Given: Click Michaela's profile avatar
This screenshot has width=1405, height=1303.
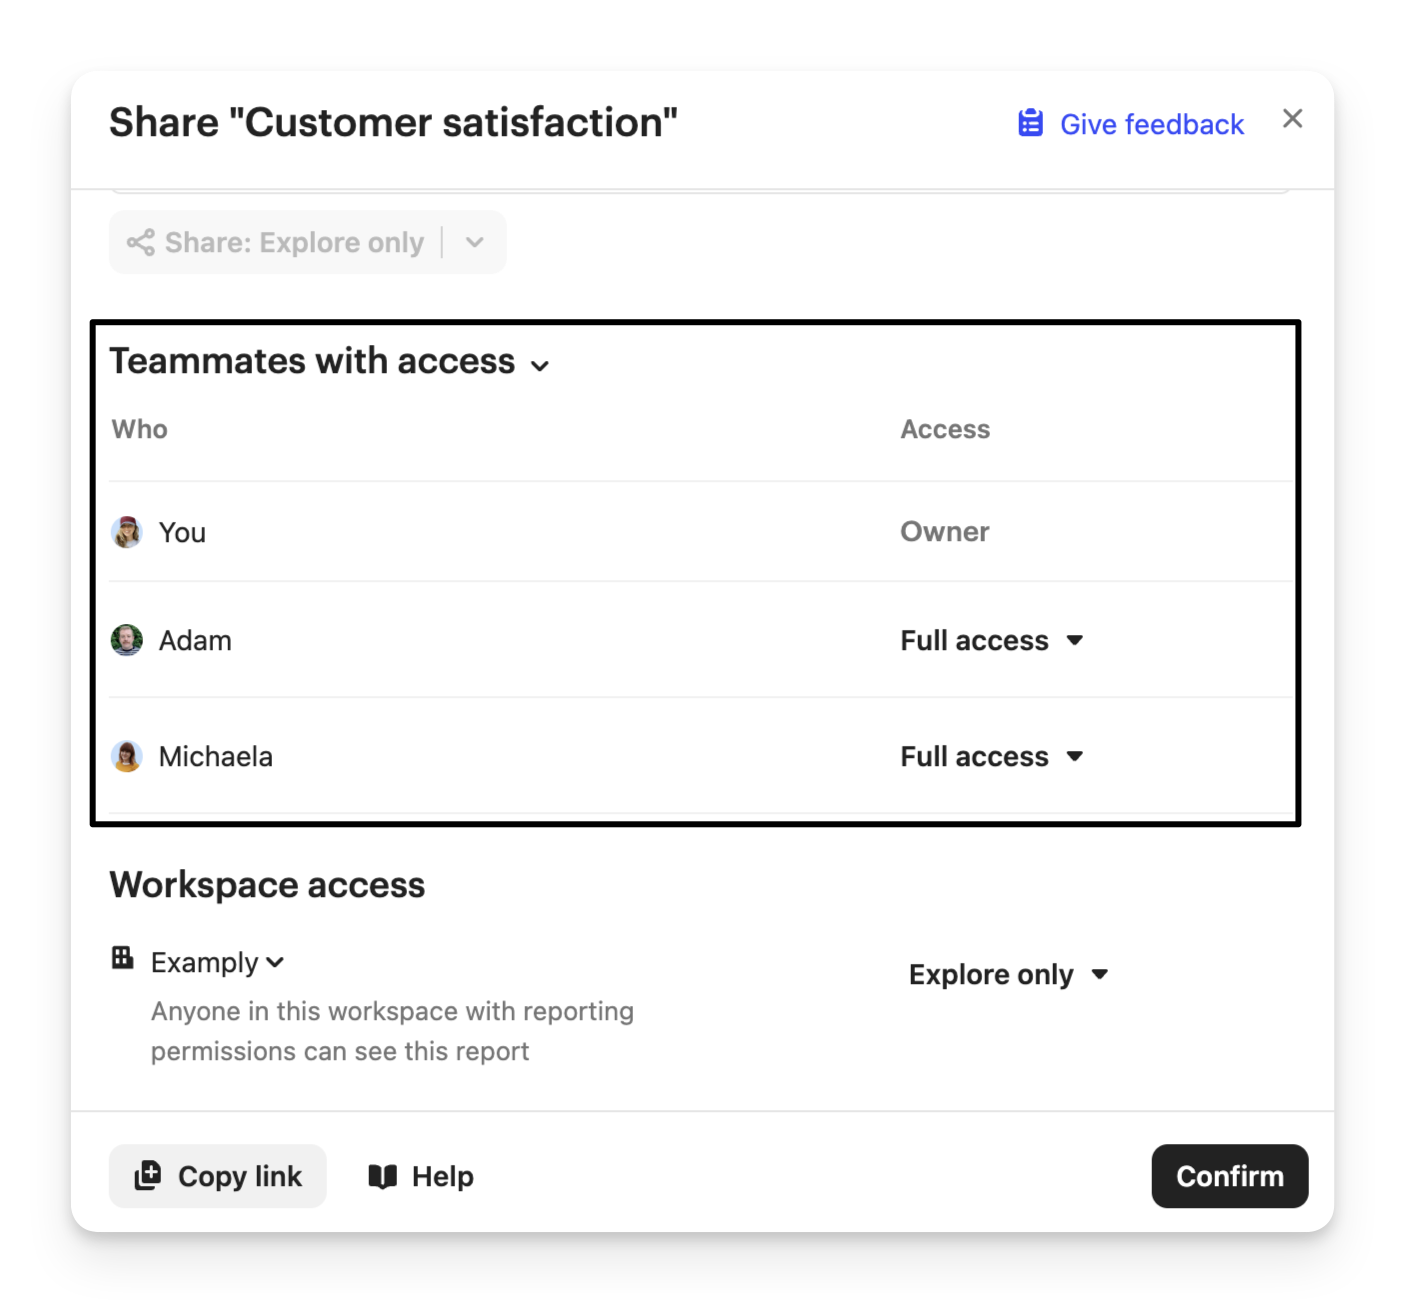Looking at the screenshot, I should 127,756.
